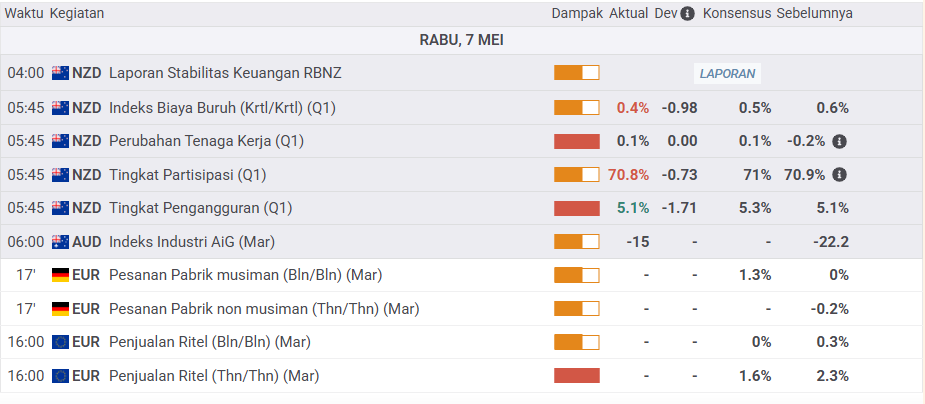Image resolution: width=925 pixels, height=404 pixels.
Task: Click New Zealand flag on RBNZ report row
Action: tap(60, 73)
